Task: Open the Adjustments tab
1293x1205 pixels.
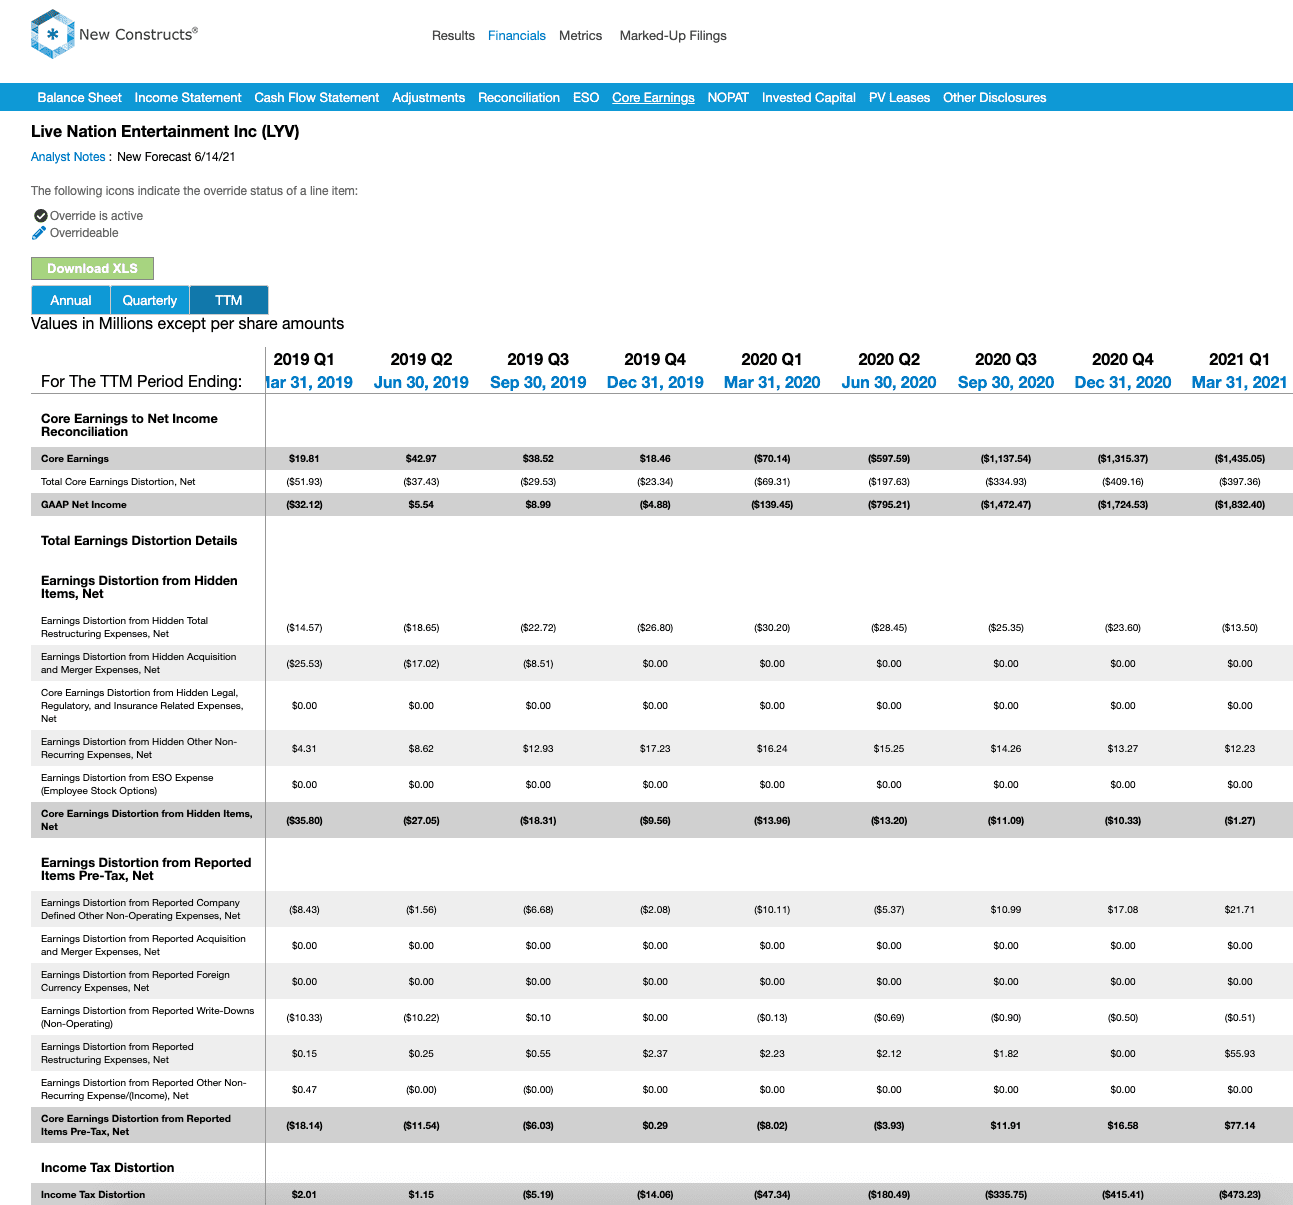Action: [x=428, y=98]
